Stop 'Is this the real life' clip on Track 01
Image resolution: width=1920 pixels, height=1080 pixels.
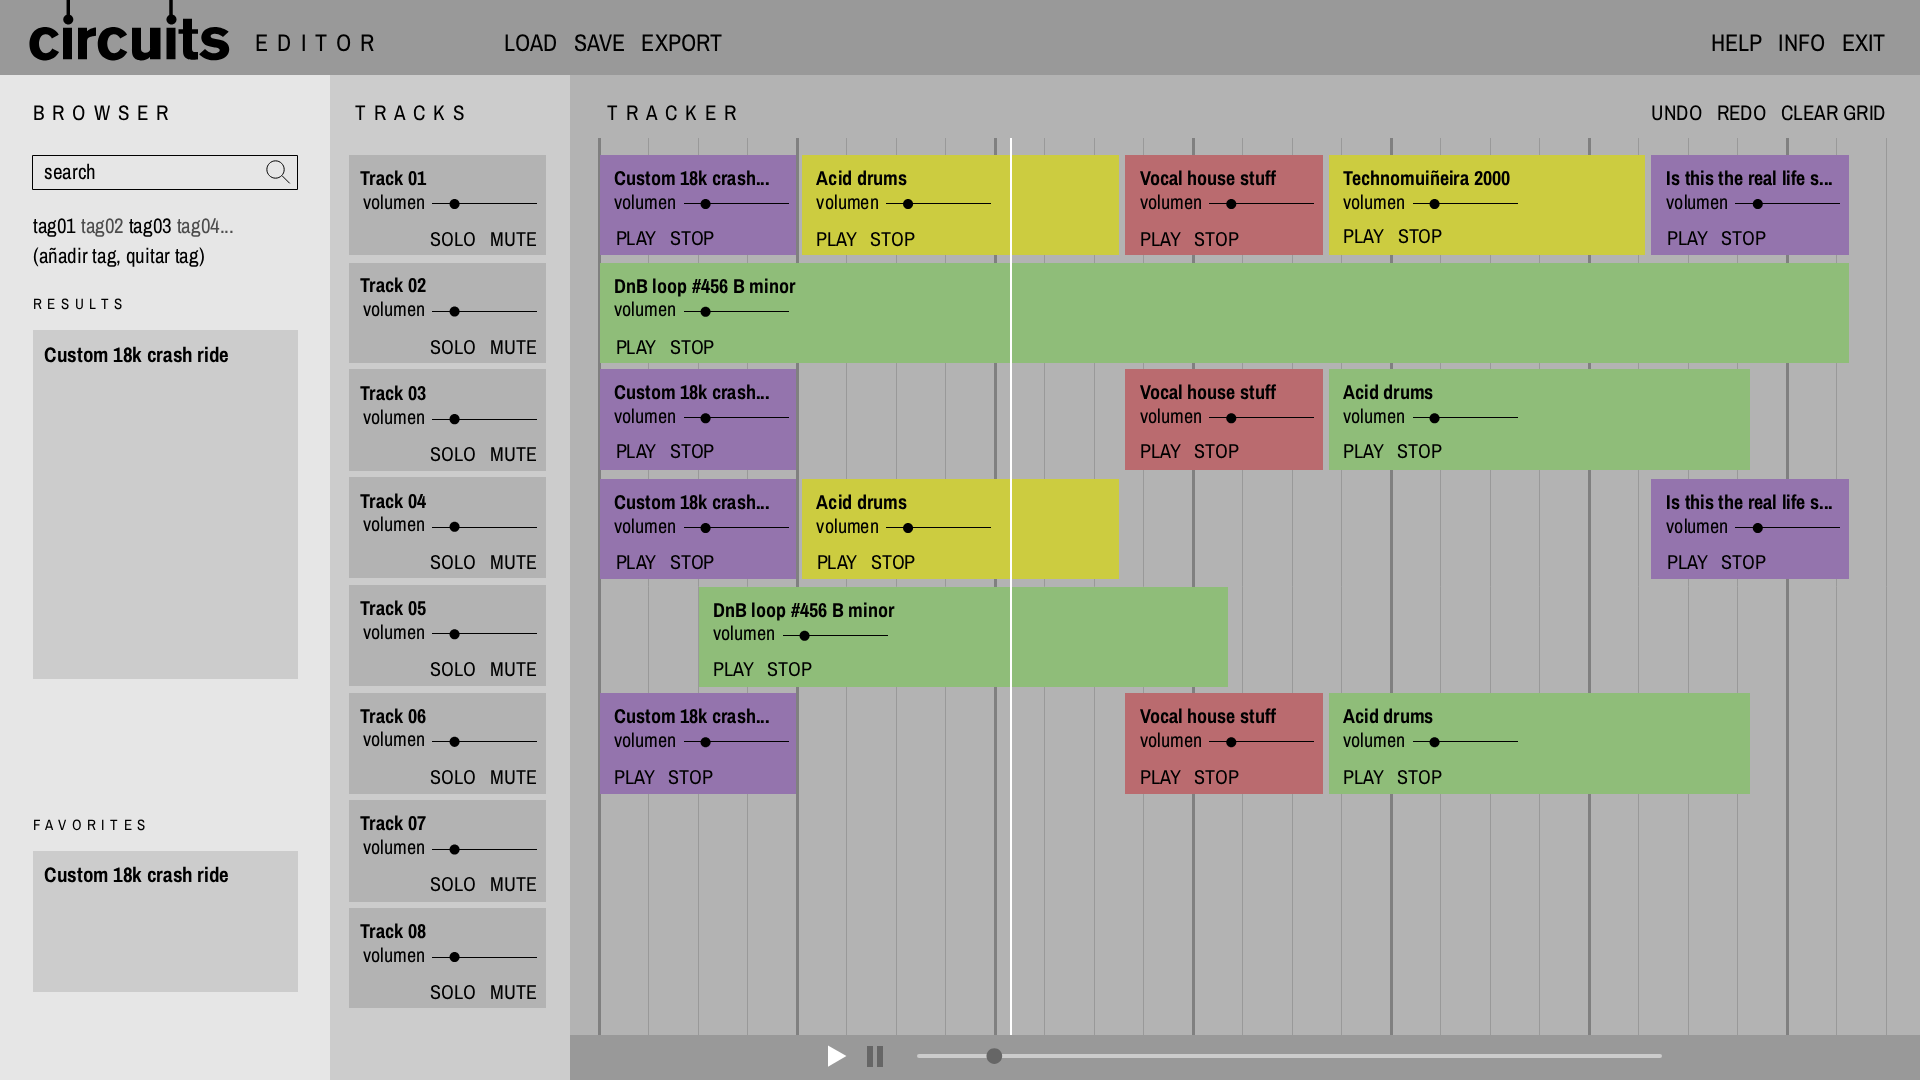(x=1743, y=238)
